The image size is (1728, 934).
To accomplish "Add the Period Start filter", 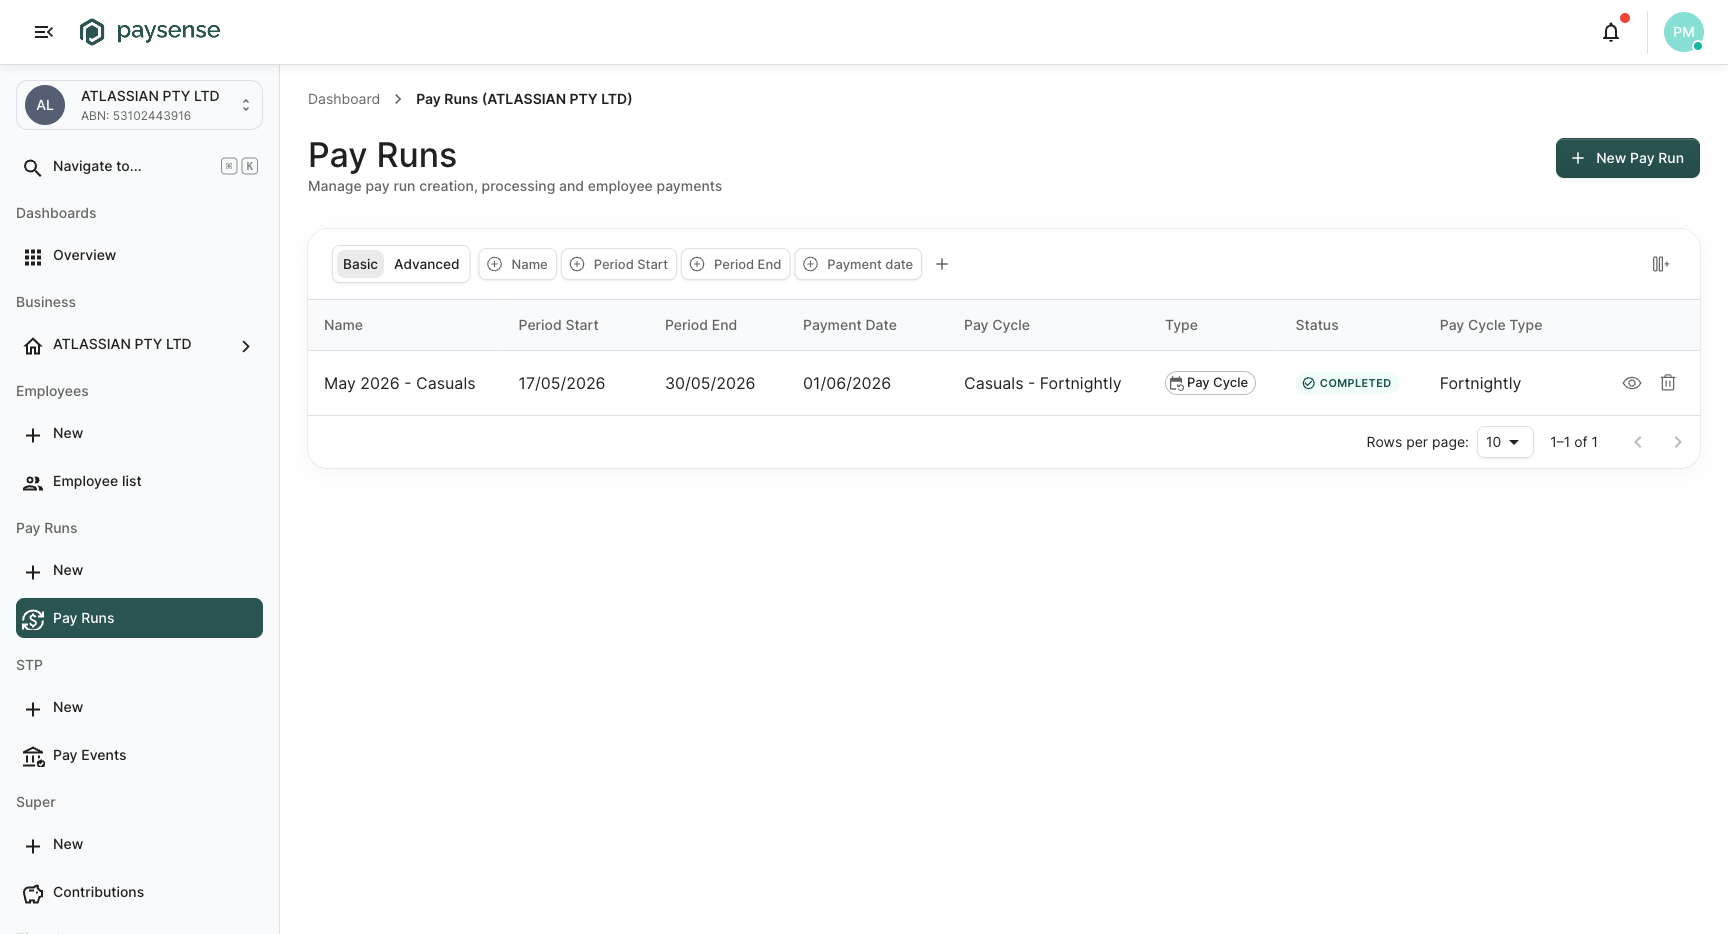I will [x=619, y=264].
